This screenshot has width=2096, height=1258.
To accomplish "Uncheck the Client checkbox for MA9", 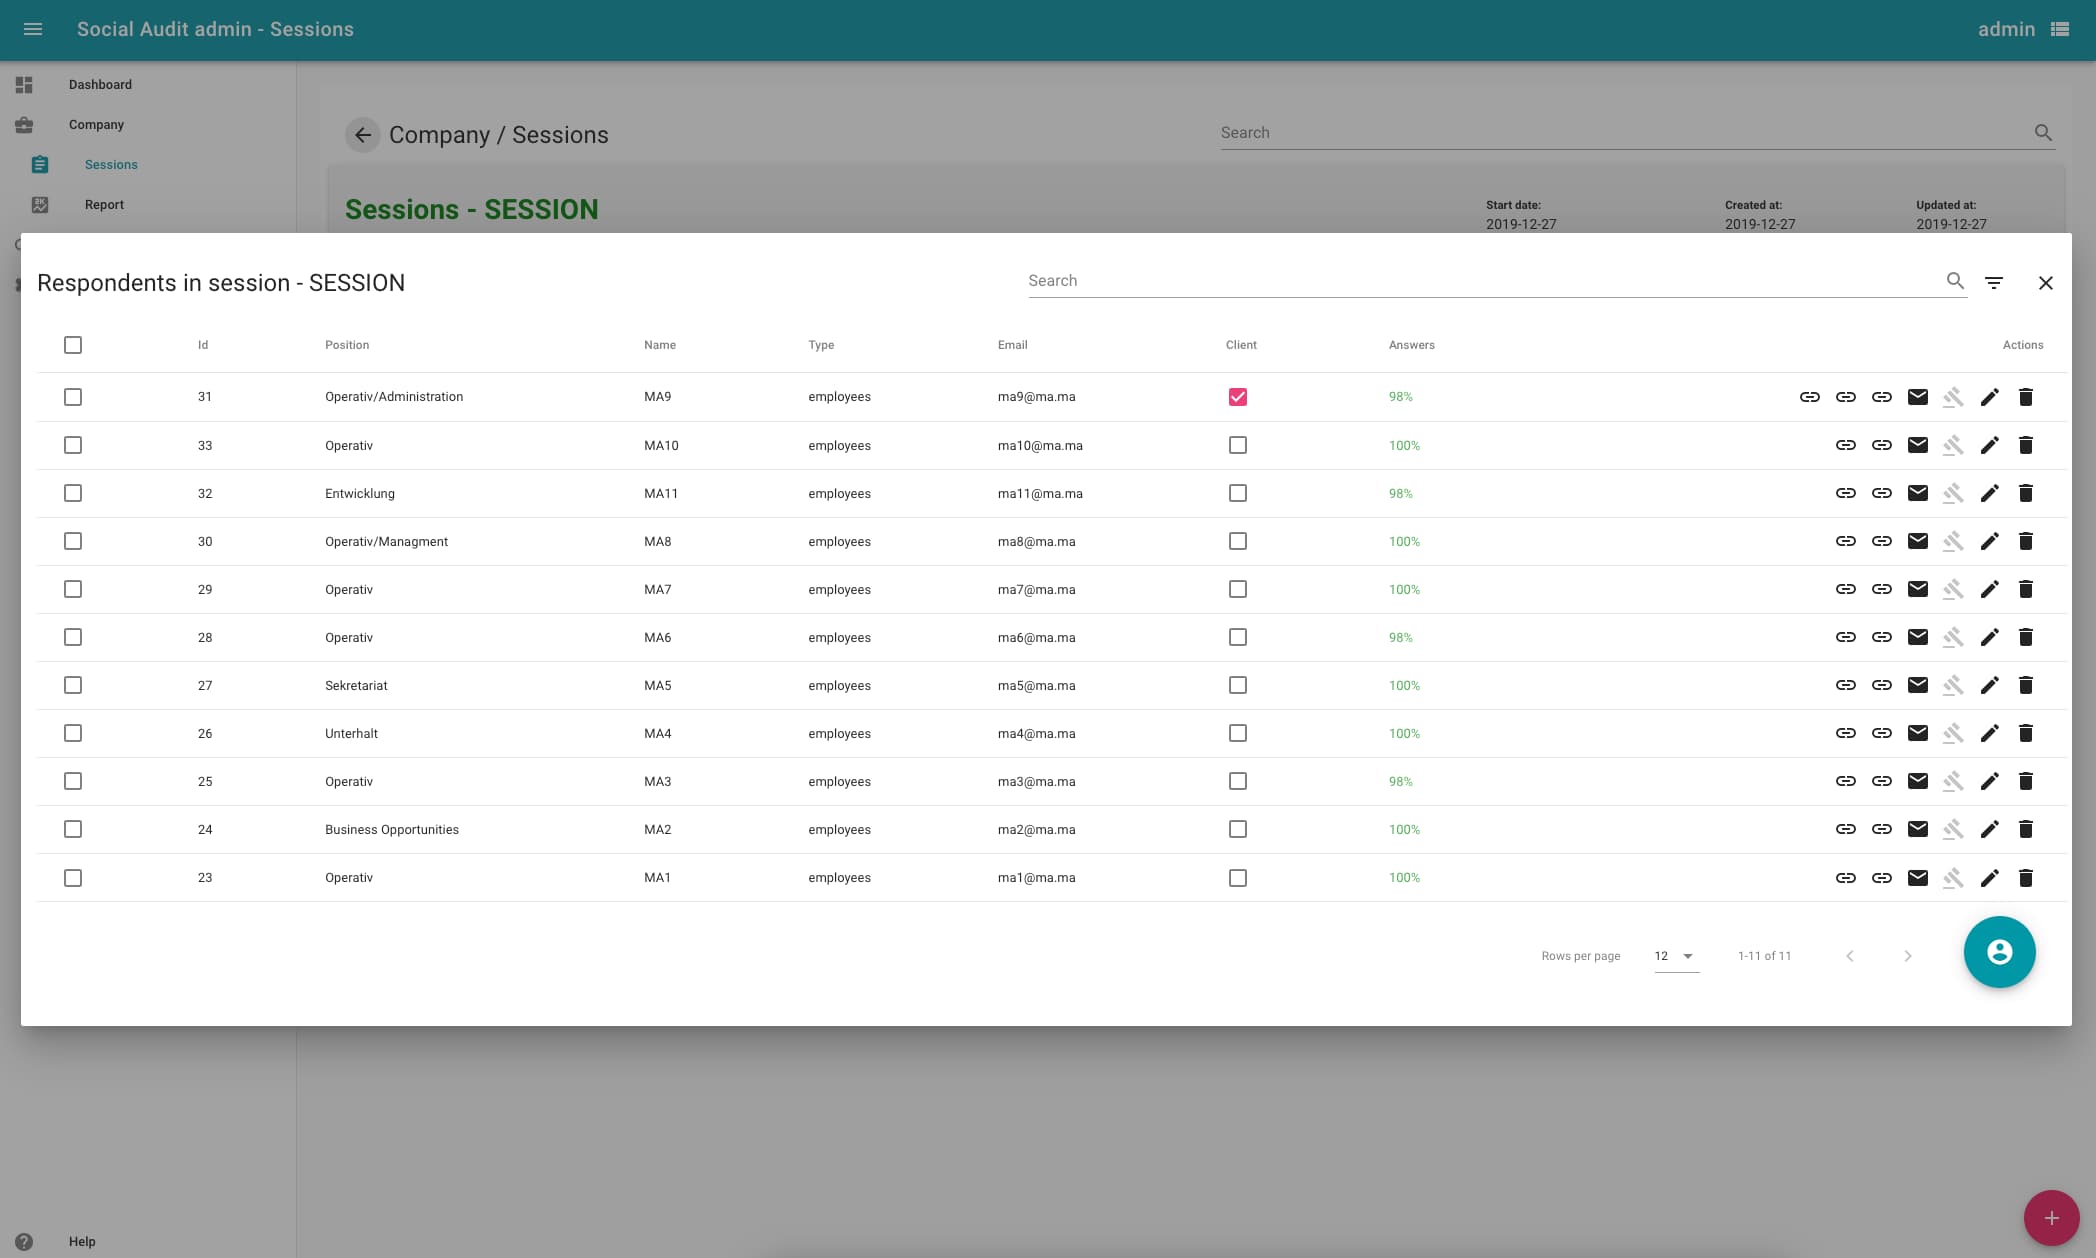I will coord(1237,397).
